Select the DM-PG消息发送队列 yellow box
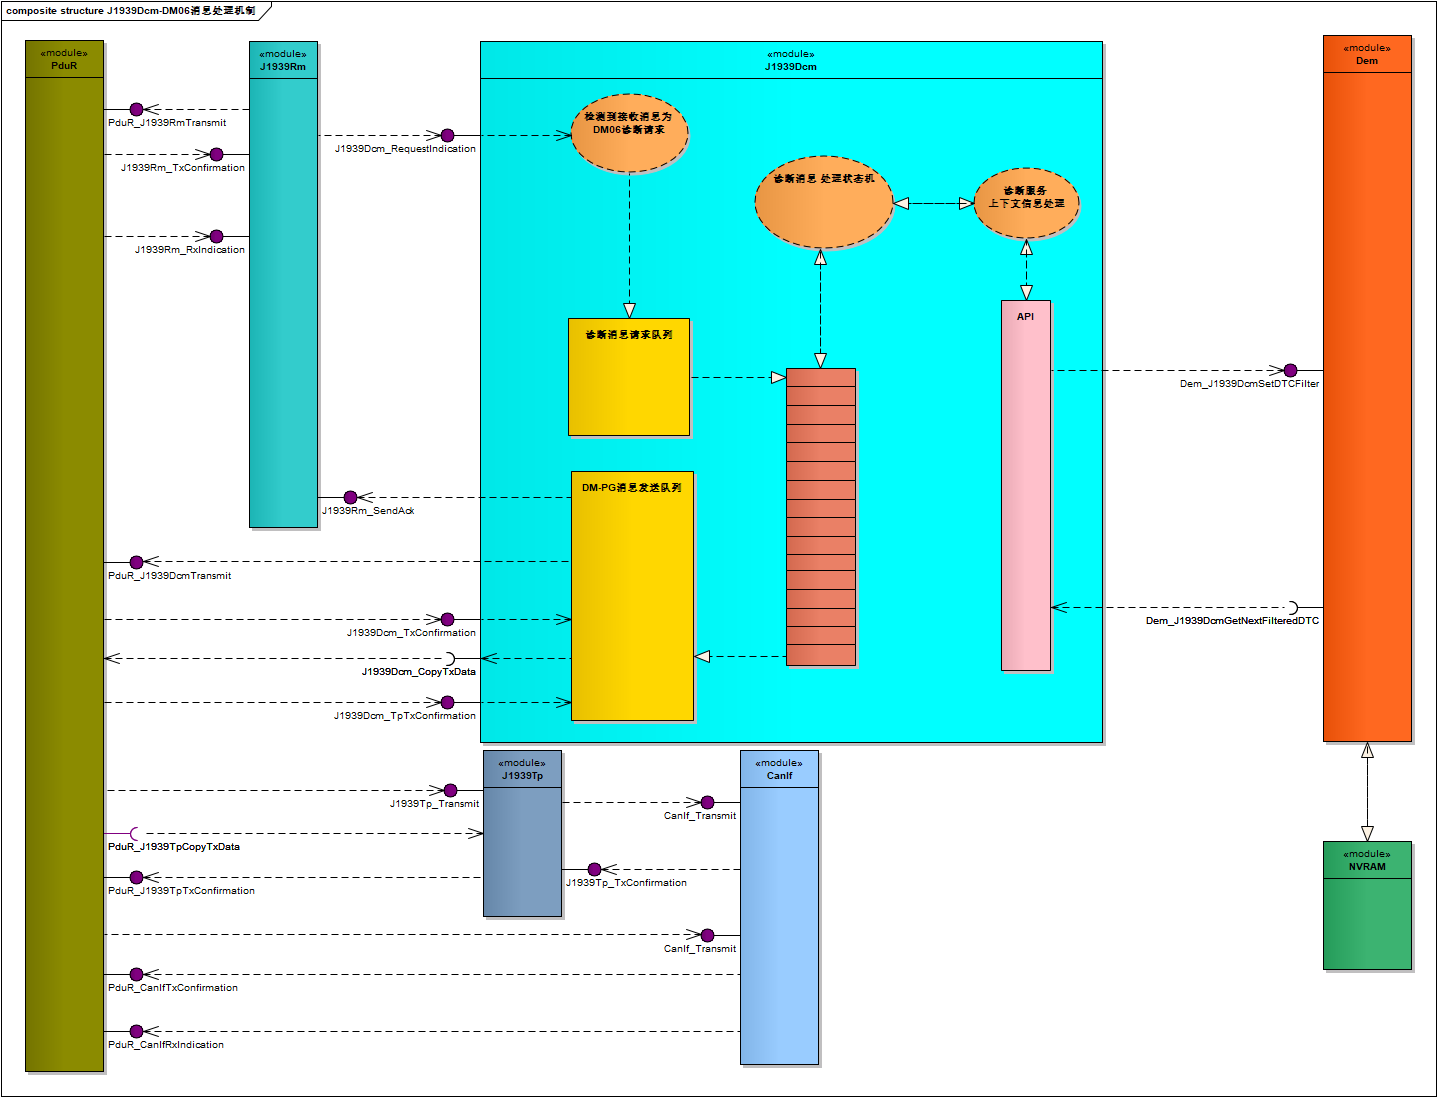This screenshot has height=1097, width=1437. click(x=632, y=596)
